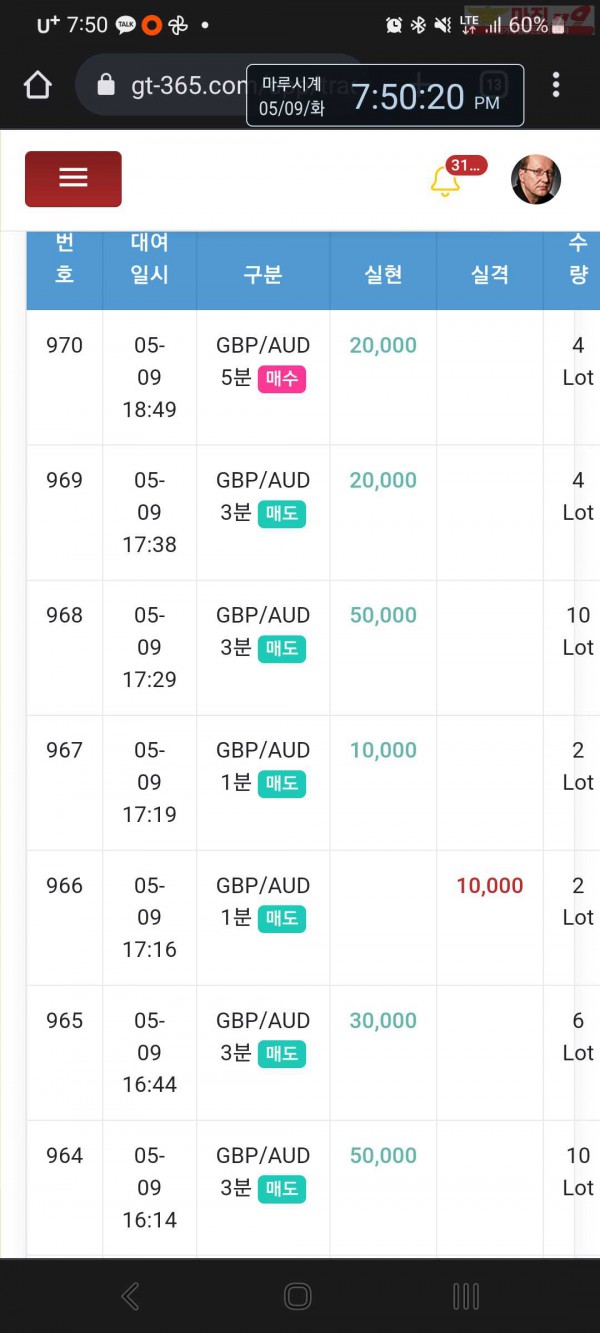600x1333 pixels.
Task: Open notifications via the bell icon
Action: [445, 181]
